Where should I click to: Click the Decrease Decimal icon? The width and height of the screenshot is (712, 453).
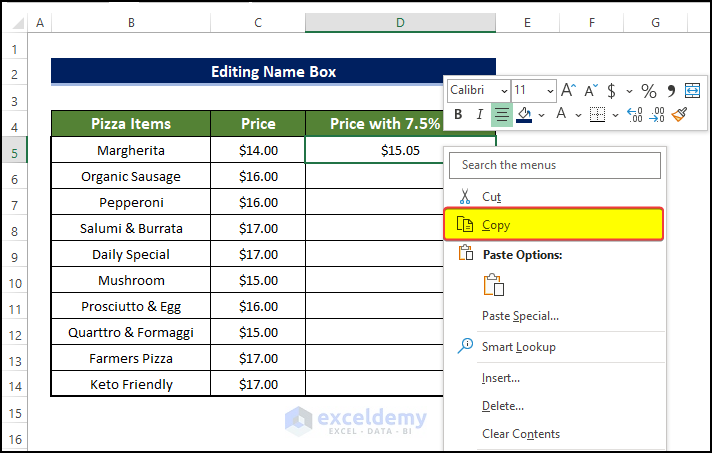coord(657,114)
